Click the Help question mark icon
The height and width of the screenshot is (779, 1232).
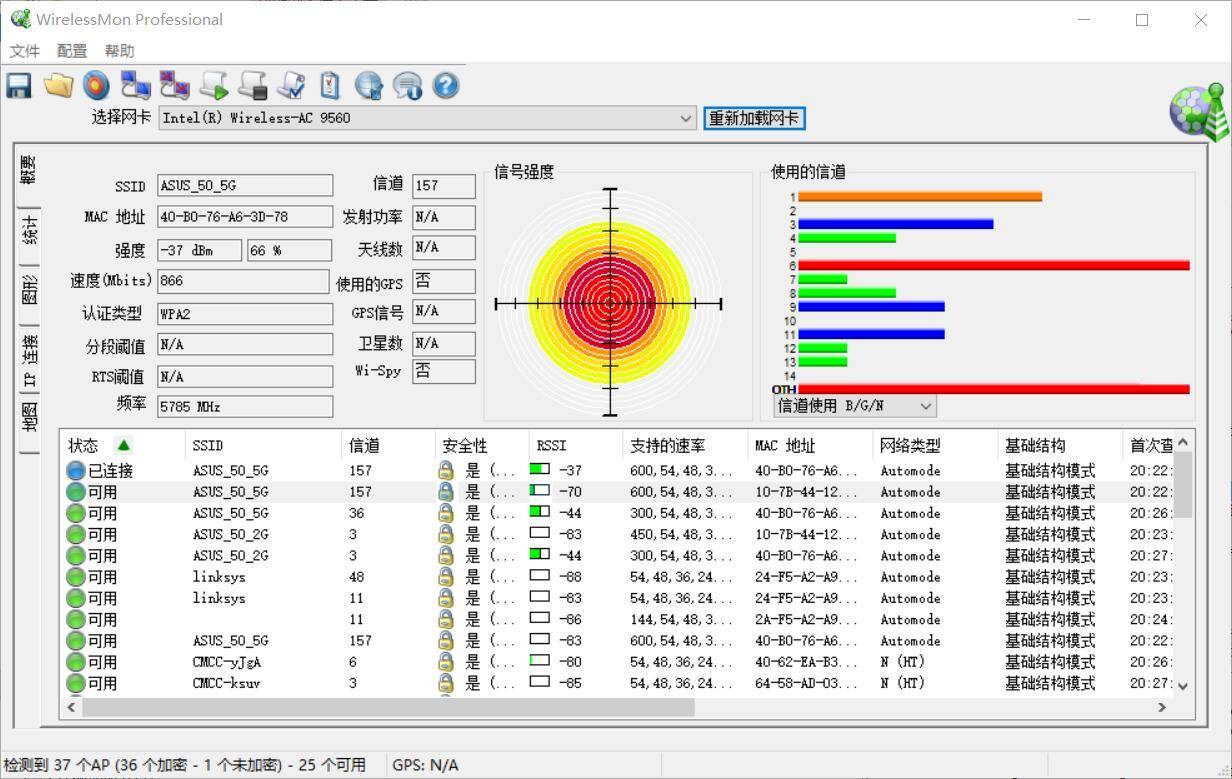(x=445, y=86)
